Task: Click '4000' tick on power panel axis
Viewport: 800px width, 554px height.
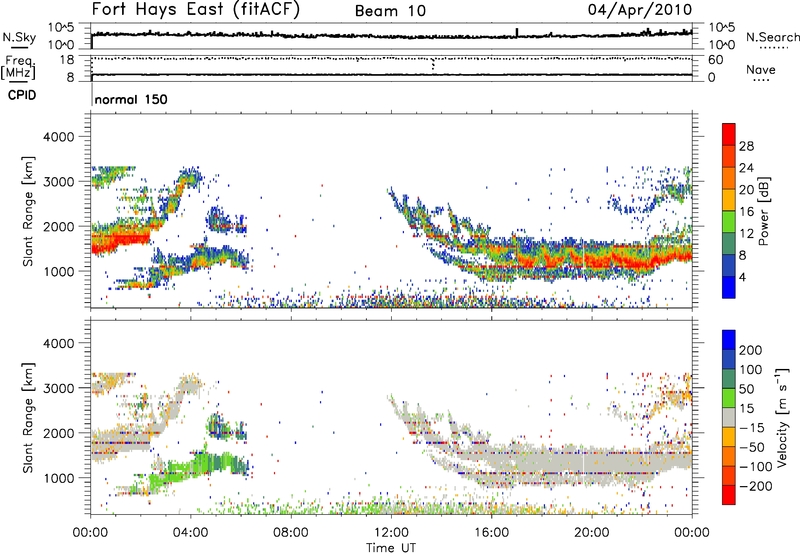Action: (x=59, y=137)
